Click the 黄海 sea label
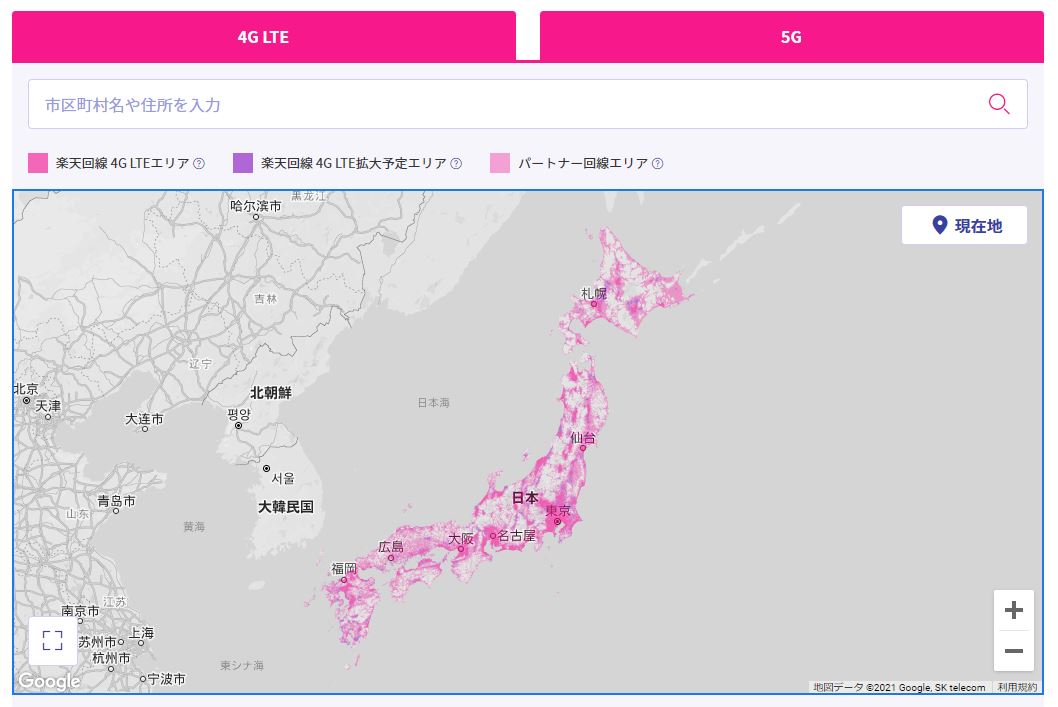 pyautogui.click(x=194, y=526)
